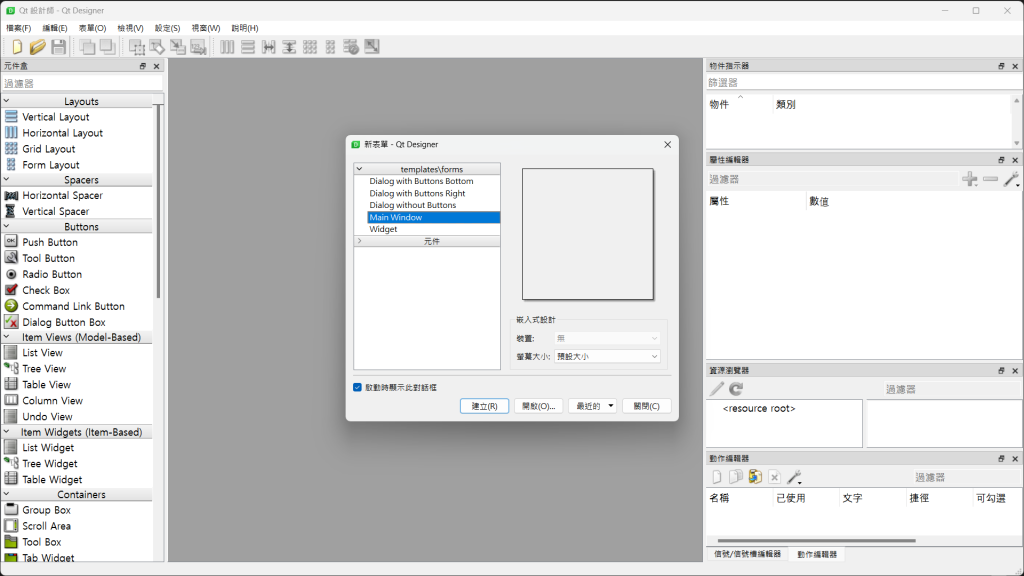Viewport: 1024px width, 576px height.
Task: Click the resource browser edit pencil icon
Action: (717, 389)
